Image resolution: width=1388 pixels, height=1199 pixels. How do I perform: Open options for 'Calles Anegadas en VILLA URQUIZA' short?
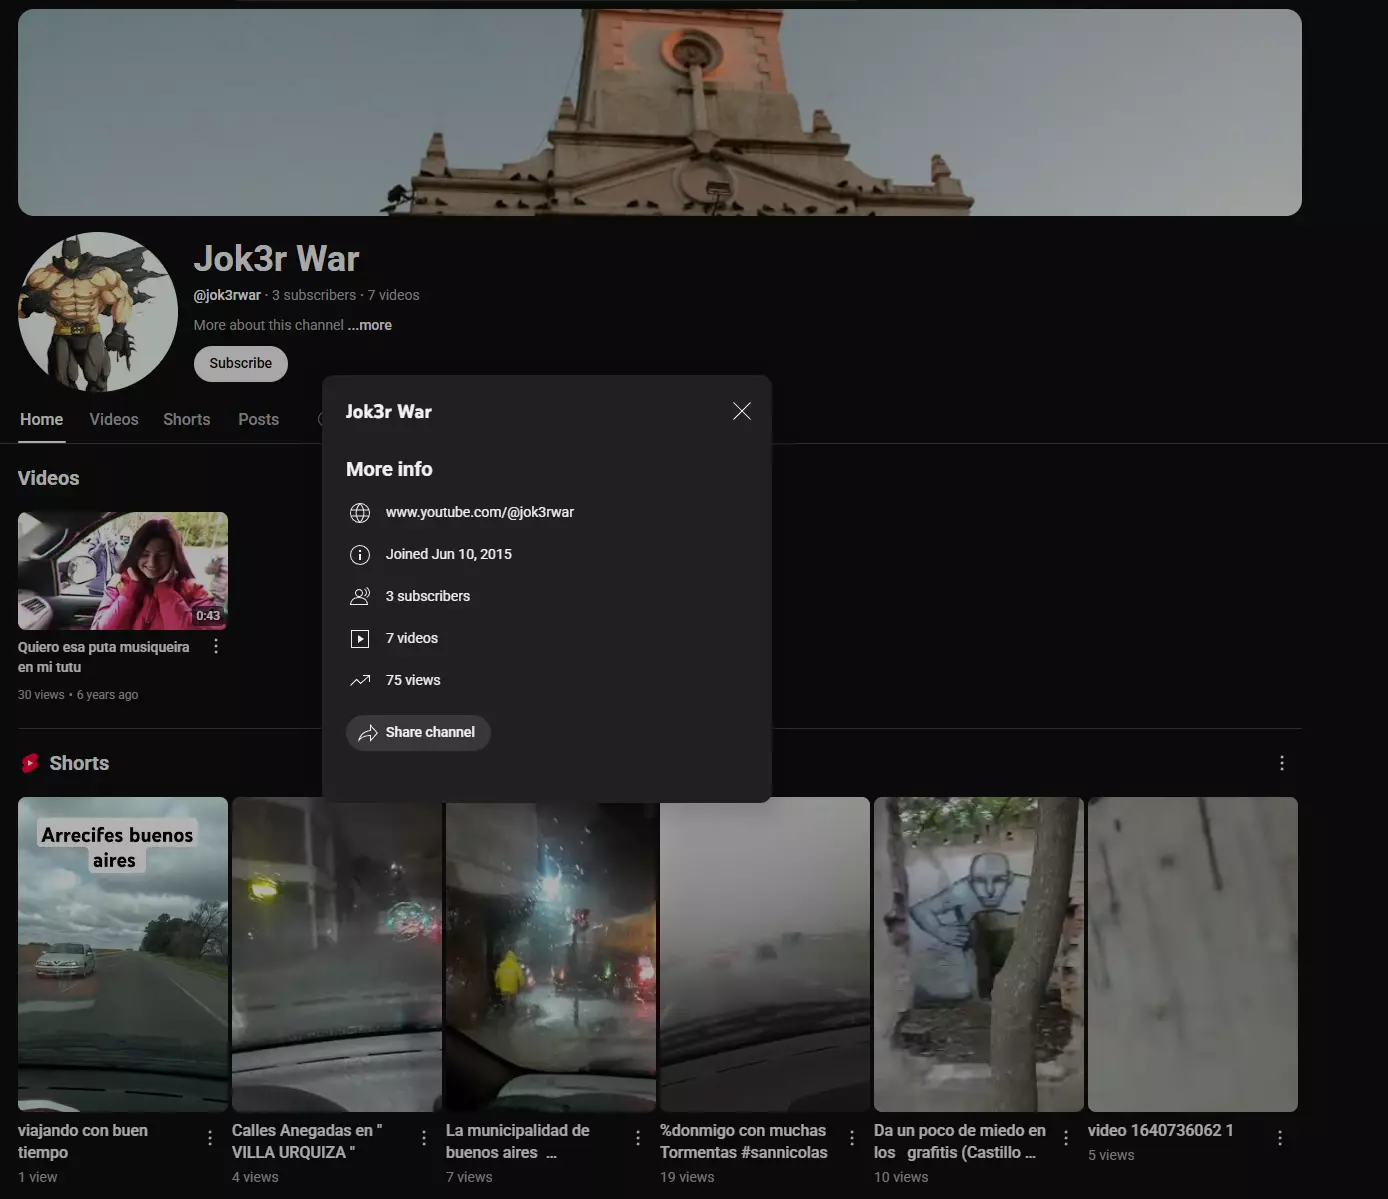click(424, 1138)
